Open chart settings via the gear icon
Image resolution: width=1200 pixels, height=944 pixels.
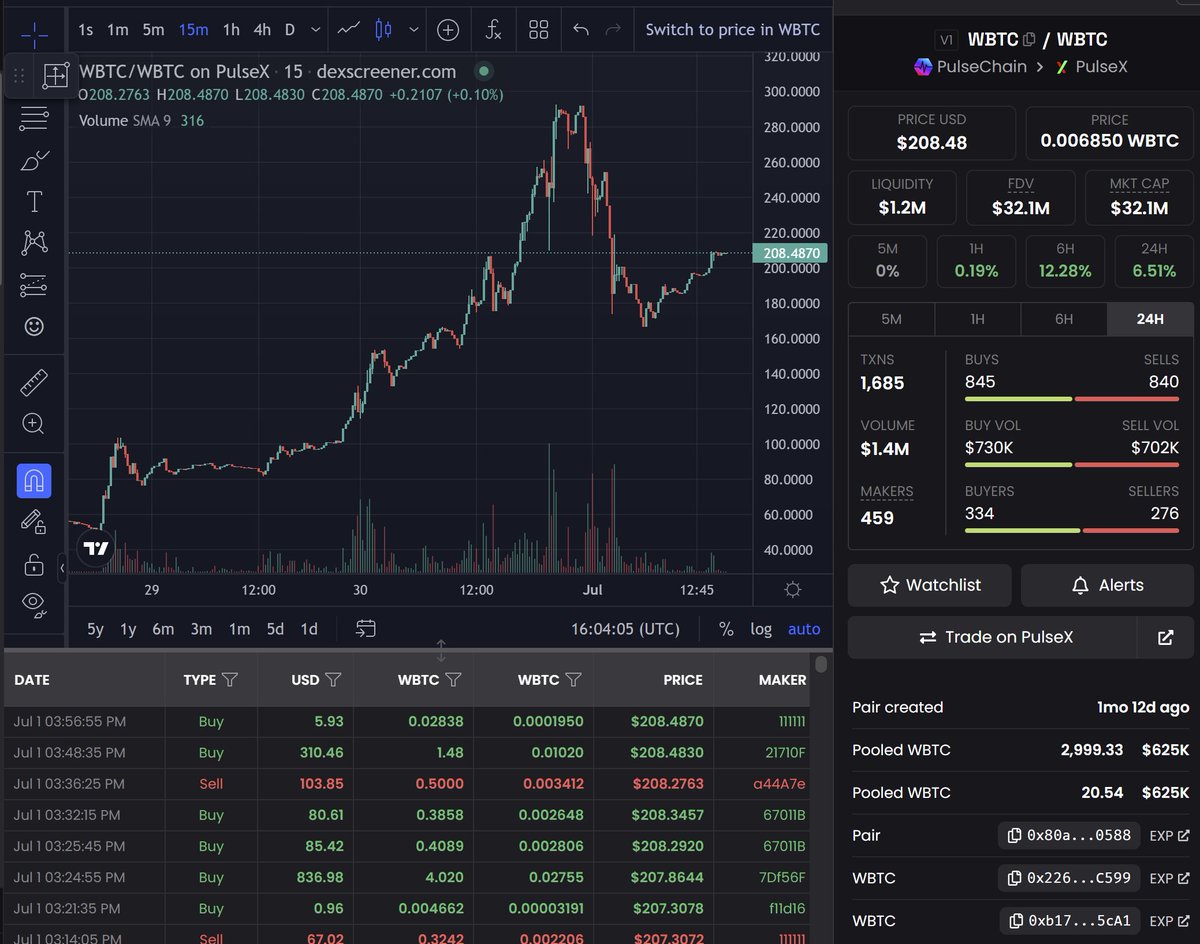point(792,589)
